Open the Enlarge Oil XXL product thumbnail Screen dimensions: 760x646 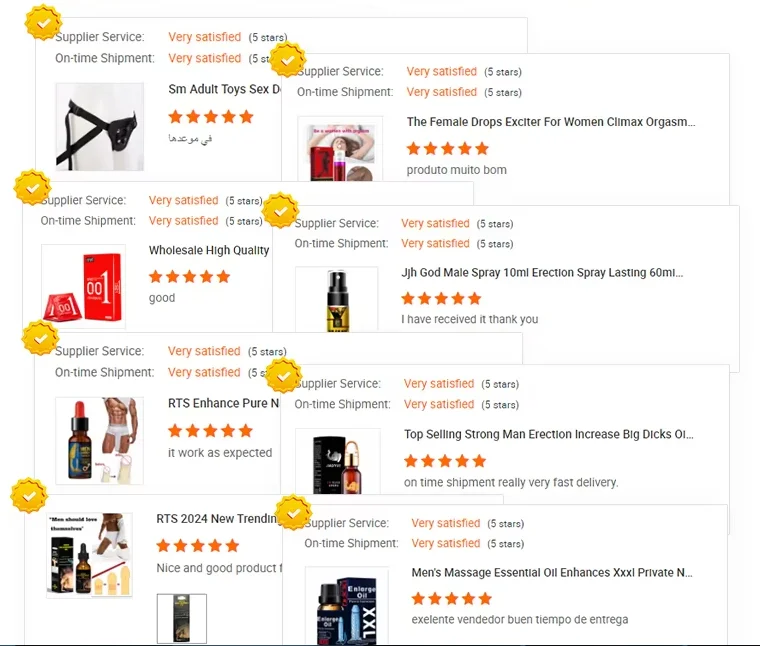click(x=347, y=606)
